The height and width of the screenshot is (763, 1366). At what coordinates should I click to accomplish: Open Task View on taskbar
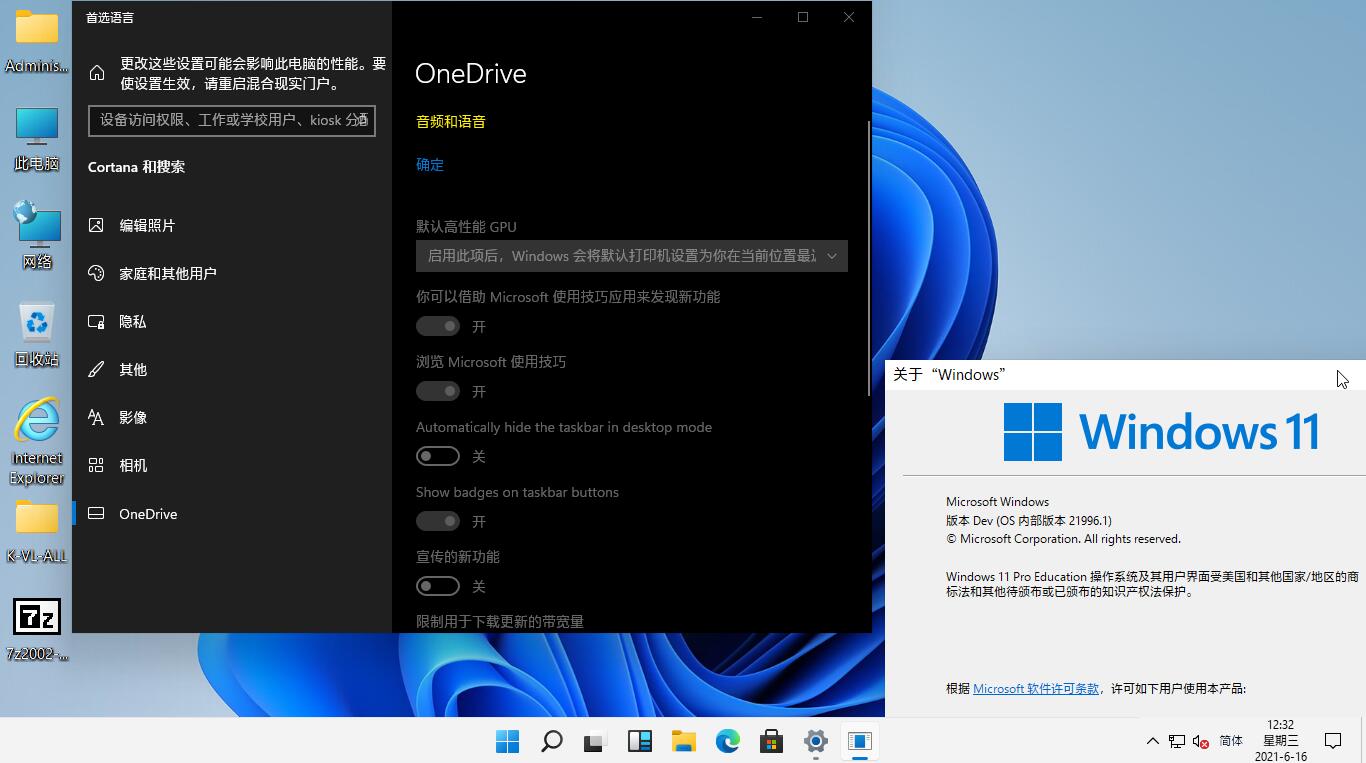[595, 741]
